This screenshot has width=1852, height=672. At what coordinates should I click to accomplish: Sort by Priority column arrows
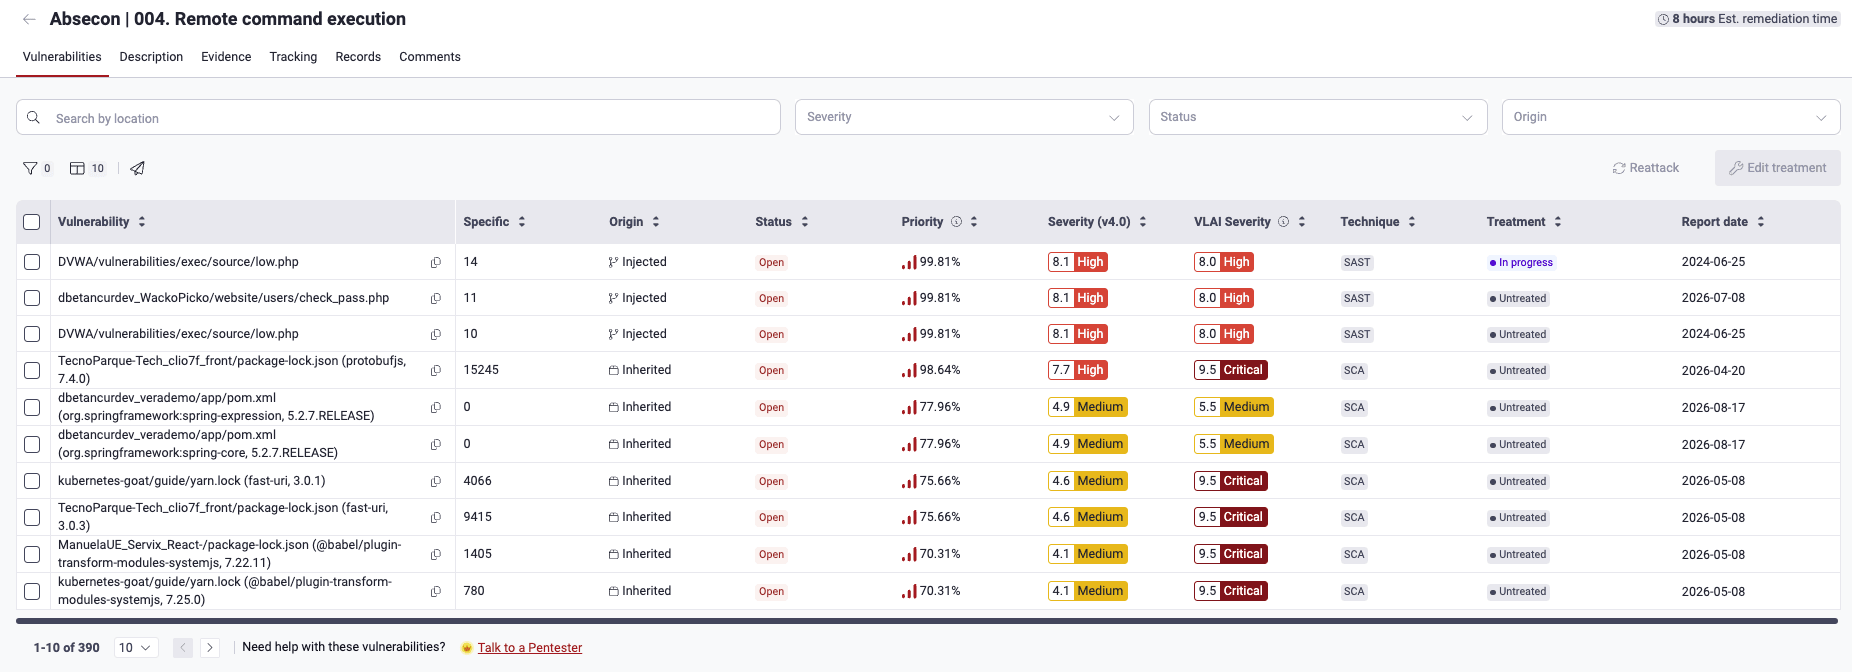pyautogui.click(x=974, y=222)
